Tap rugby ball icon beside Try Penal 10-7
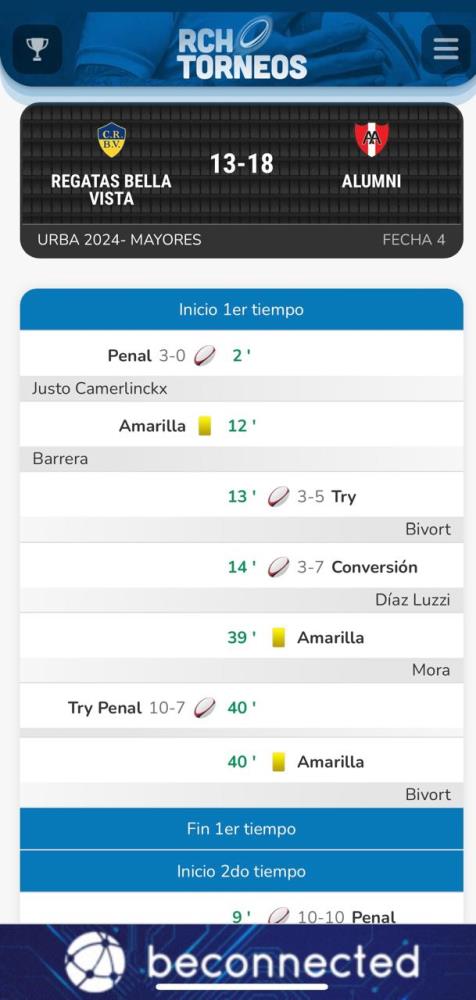 [x=205, y=708]
